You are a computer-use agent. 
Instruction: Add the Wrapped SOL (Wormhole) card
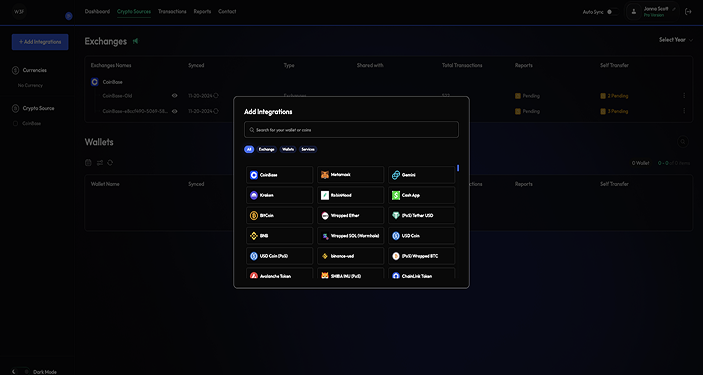[351, 235]
